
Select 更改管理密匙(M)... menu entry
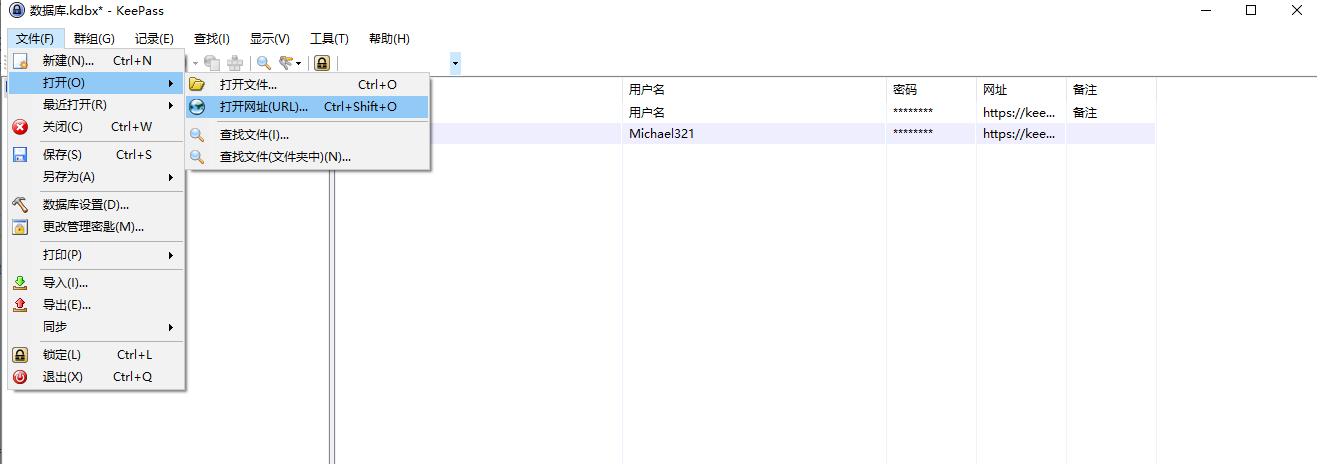pyautogui.click(x=97, y=227)
